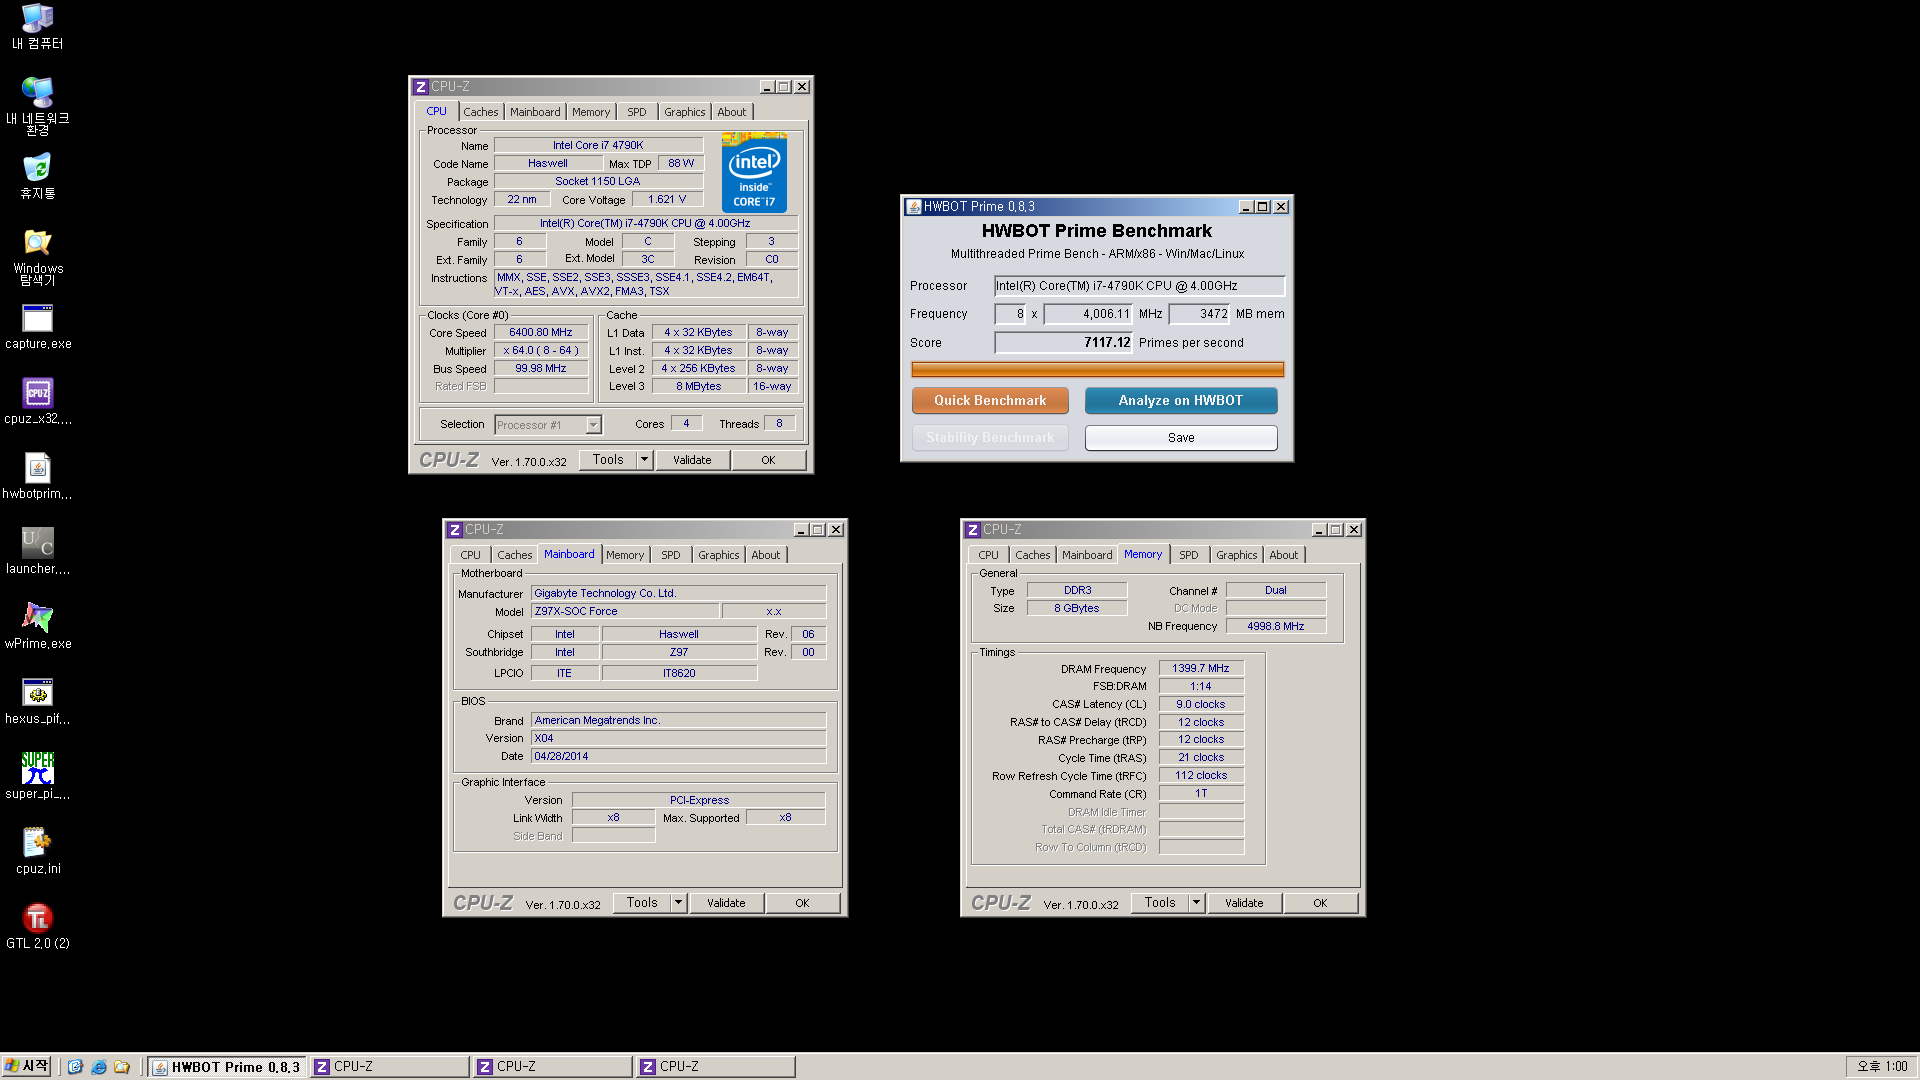Click the frequency field showing 4,006.11
Viewport: 1920px width, 1080px height.
click(x=1088, y=314)
